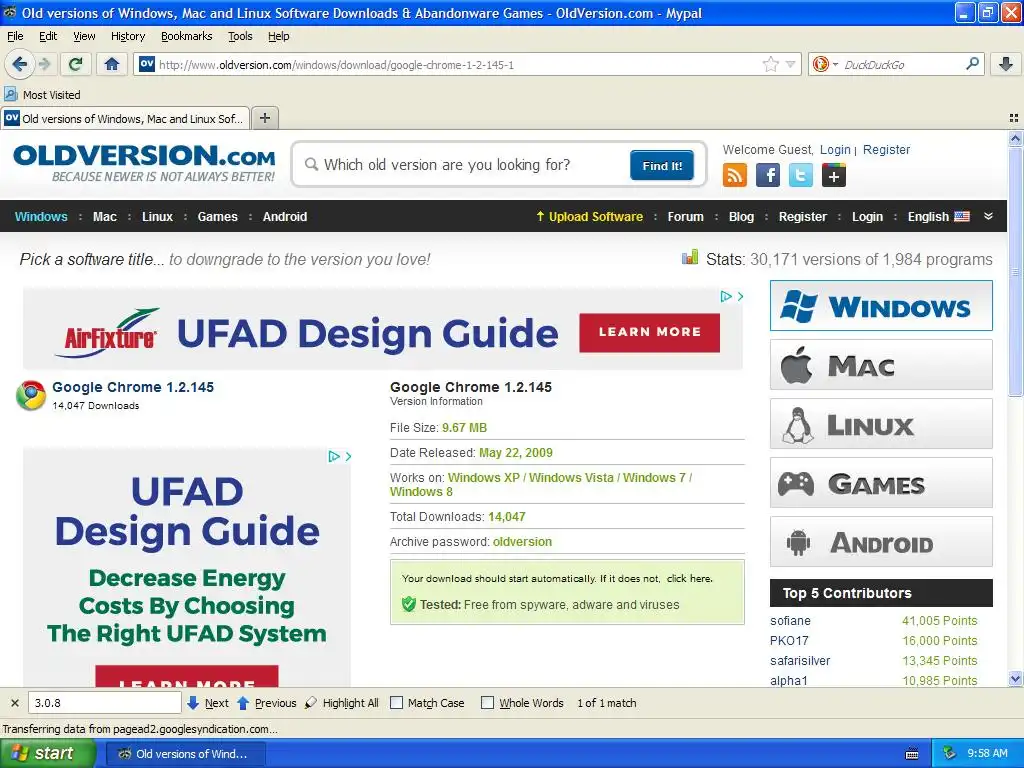This screenshot has width=1024, height=768.
Task: Click the 'click here' download link
Action: [689, 578]
